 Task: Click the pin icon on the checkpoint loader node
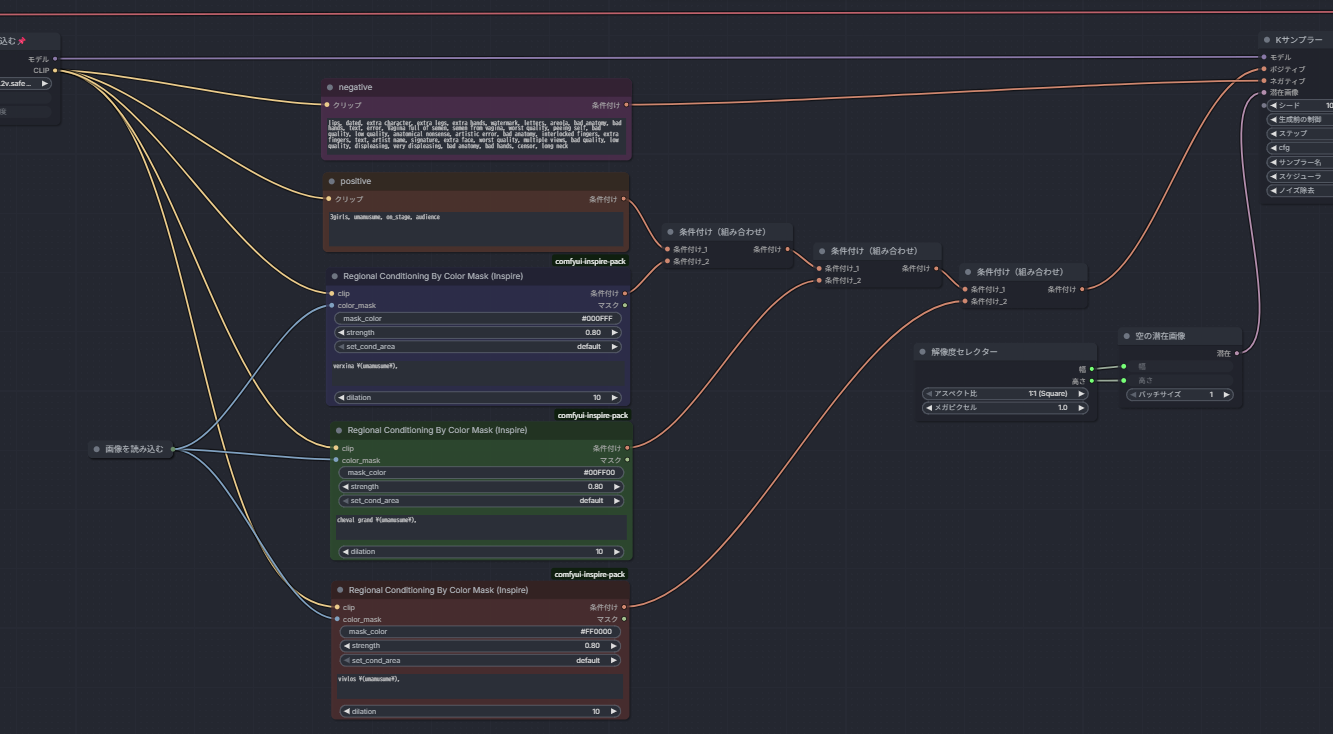pos(21,41)
